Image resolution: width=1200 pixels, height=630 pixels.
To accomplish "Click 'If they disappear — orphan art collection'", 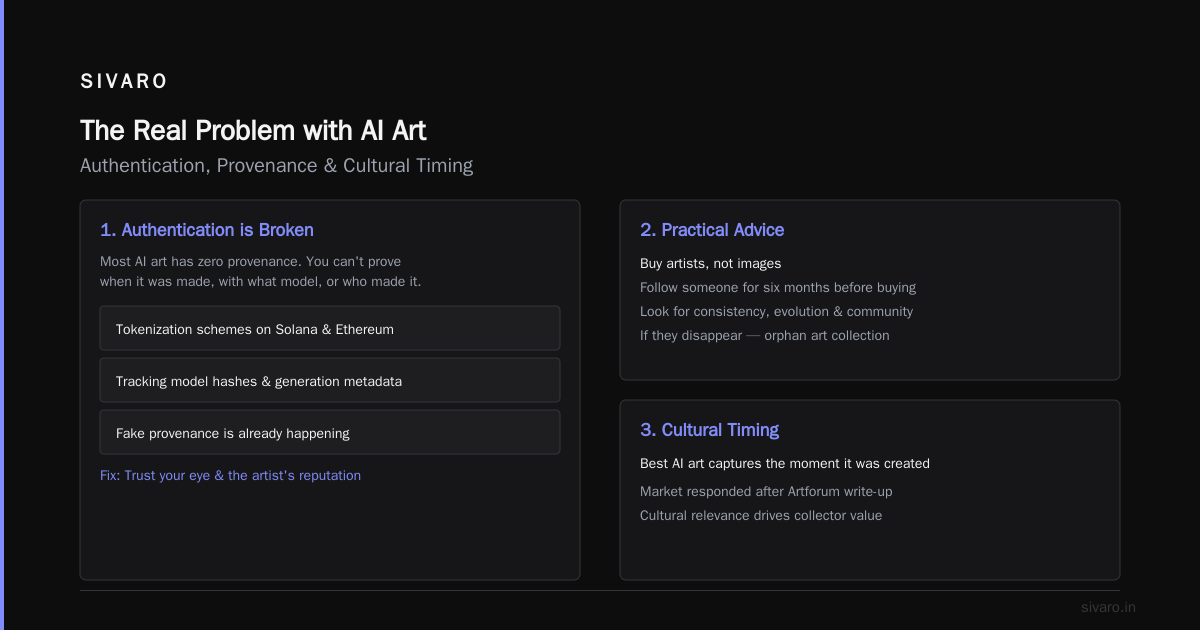I will point(764,336).
